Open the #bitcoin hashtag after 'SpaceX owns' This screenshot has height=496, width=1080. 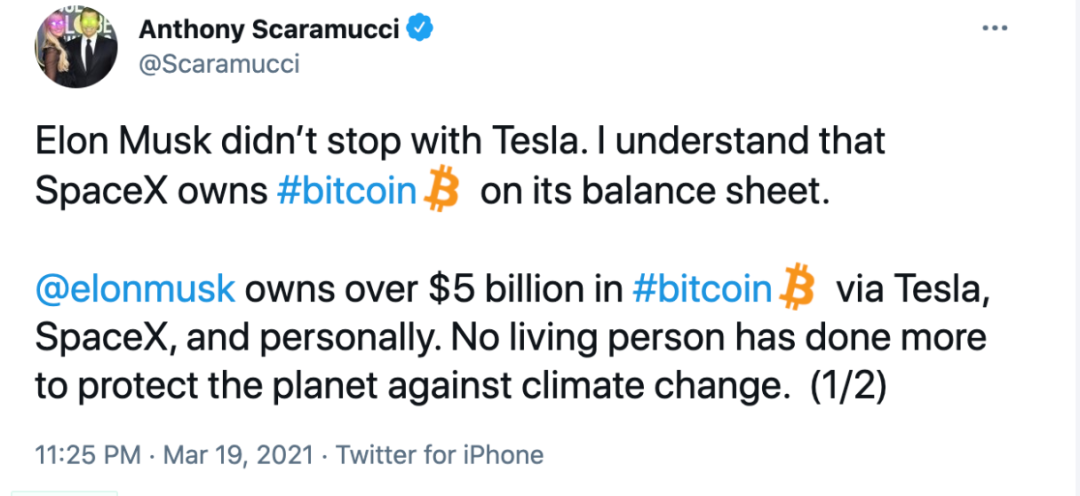[x=346, y=192]
